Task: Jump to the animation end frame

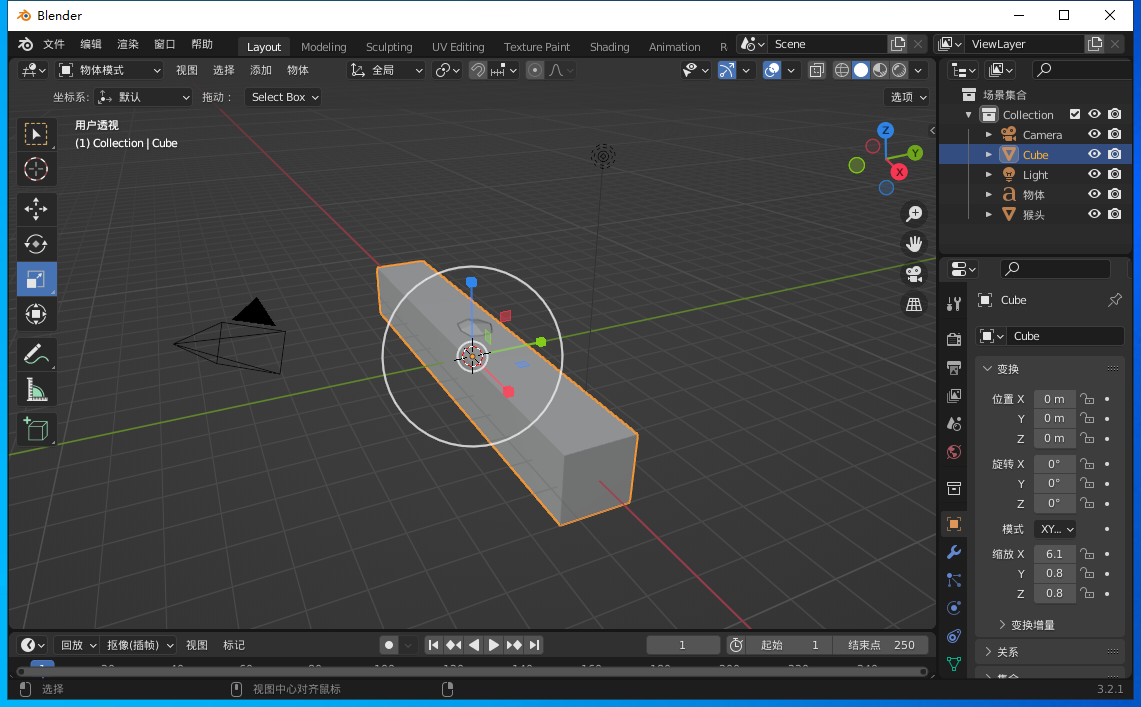Action: click(x=534, y=645)
